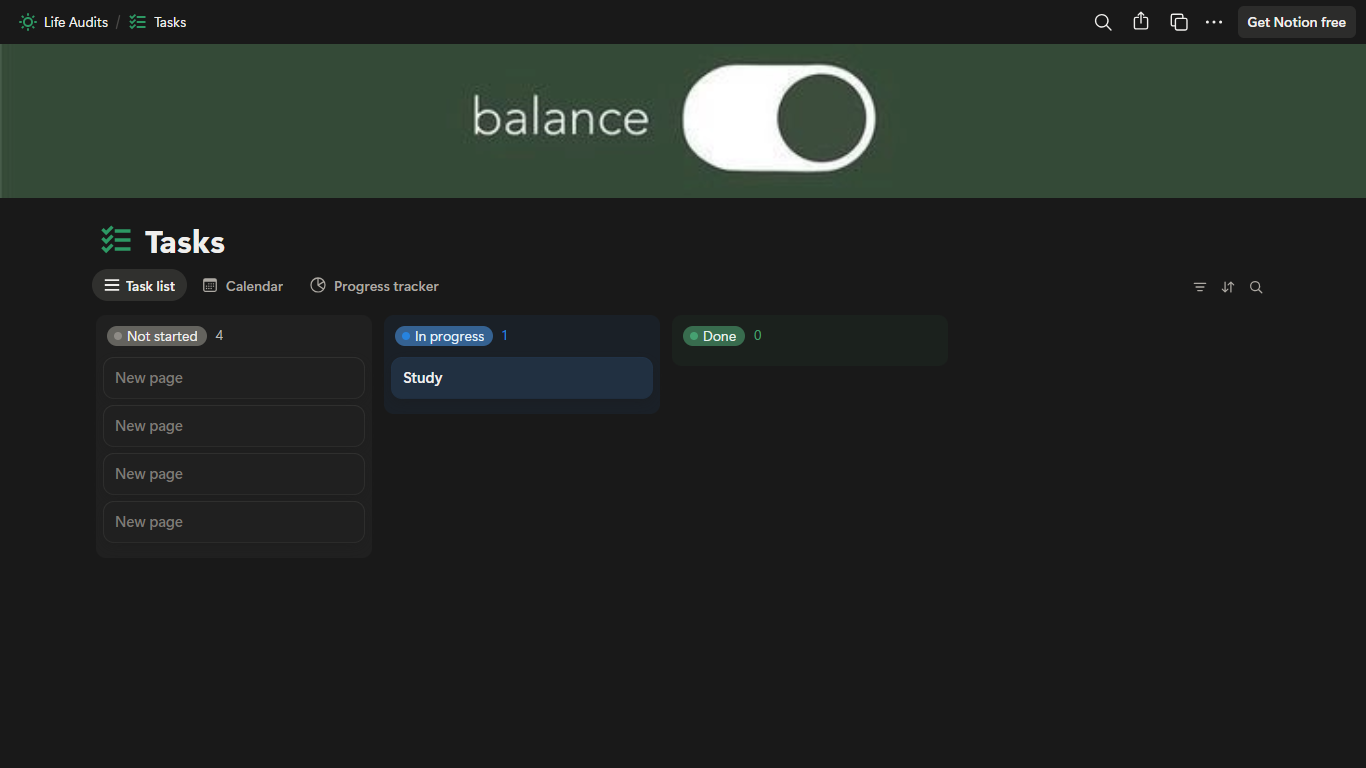Open the Study task card
Viewport: 1366px width, 768px height.
pyautogui.click(x=522, y=378)
